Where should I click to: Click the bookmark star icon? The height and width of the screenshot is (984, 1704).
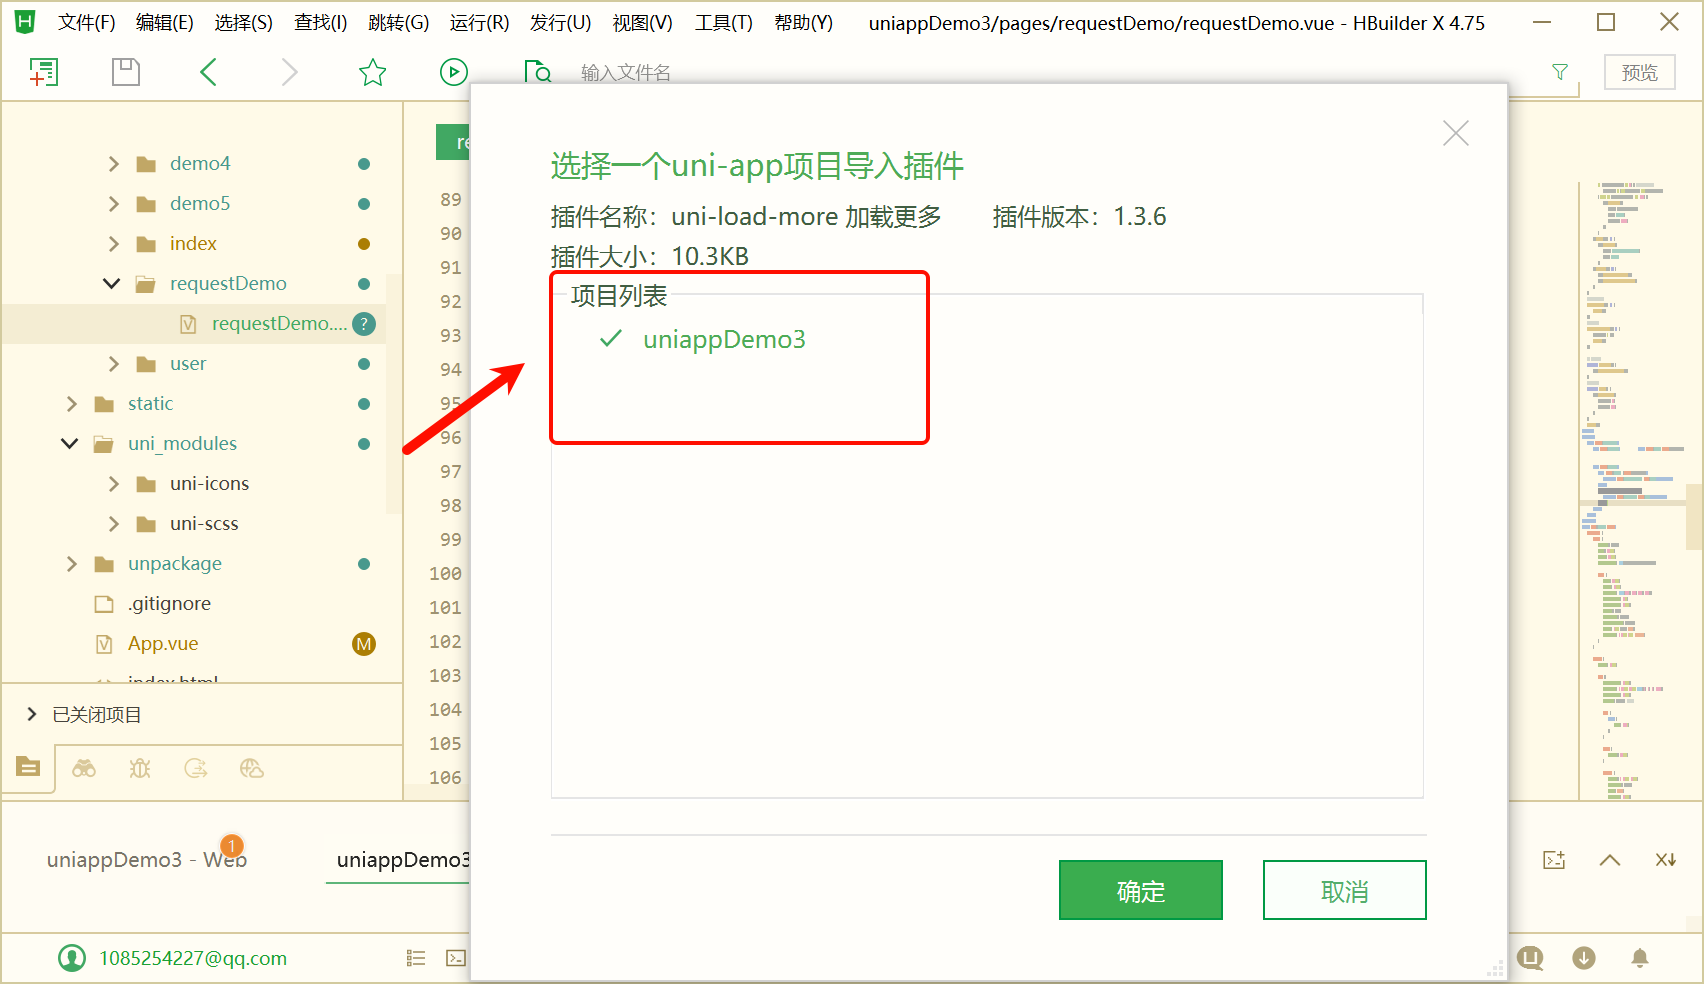coord(372,72)
